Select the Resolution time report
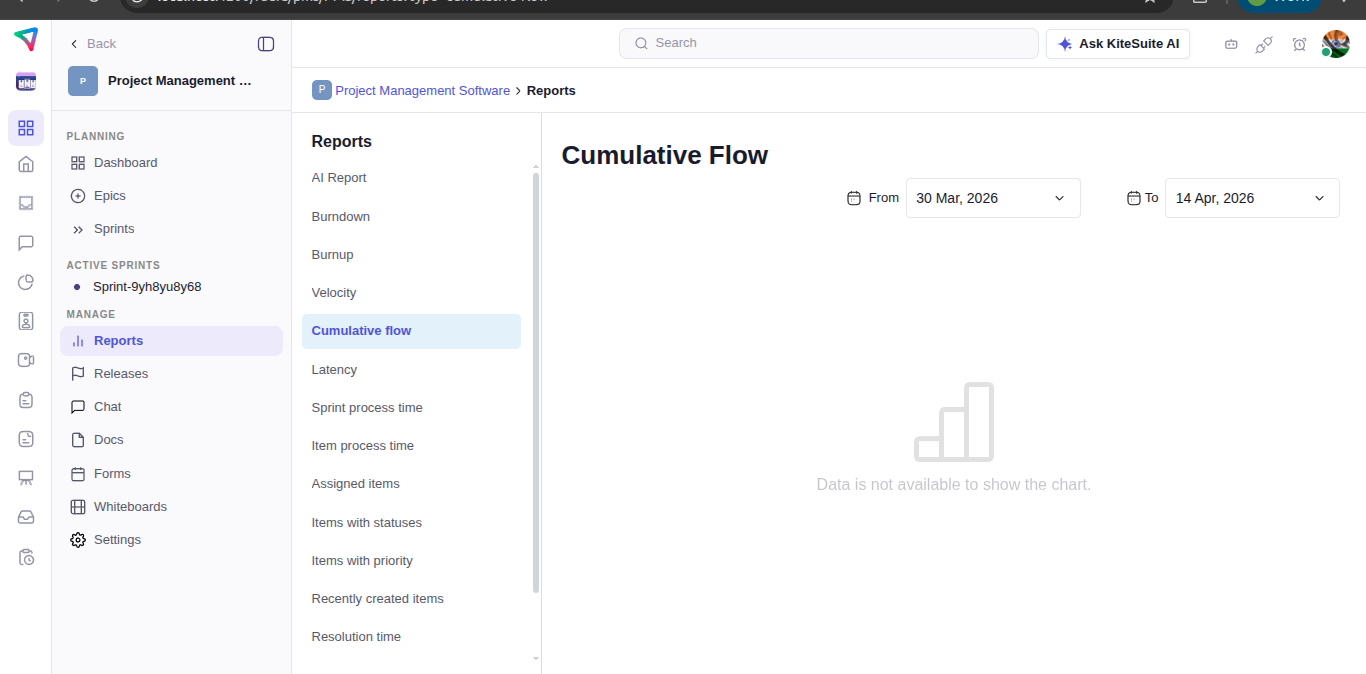This screenshot has width=1366, height=674. 411,637
